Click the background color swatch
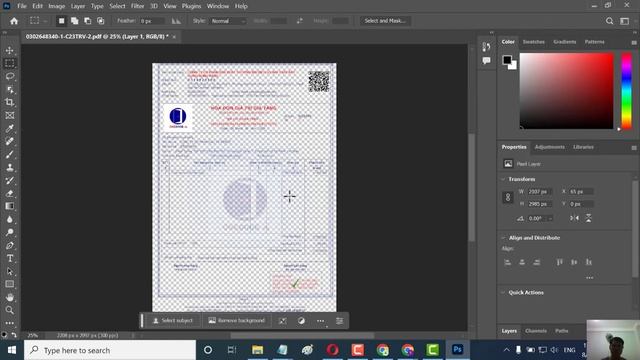 click(514, 66)
